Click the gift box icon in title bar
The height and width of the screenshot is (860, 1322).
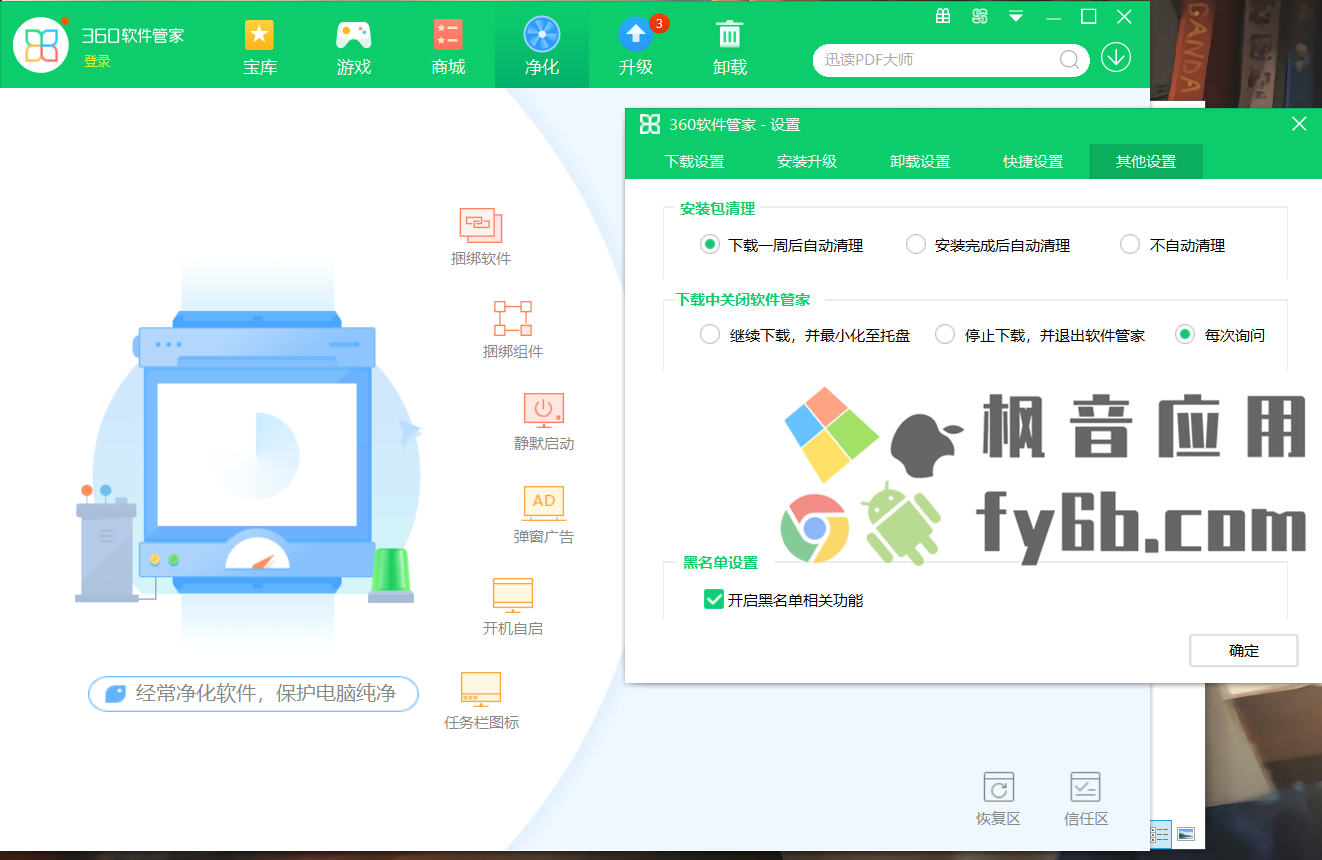[943, 16]
